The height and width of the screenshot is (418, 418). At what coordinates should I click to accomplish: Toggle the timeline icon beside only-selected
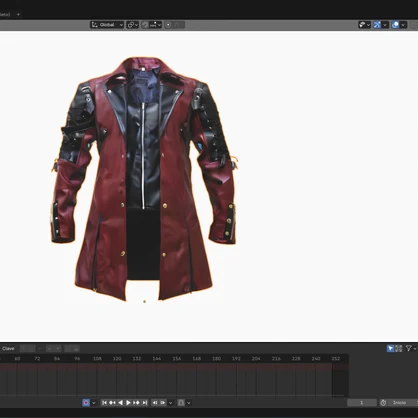399,349
